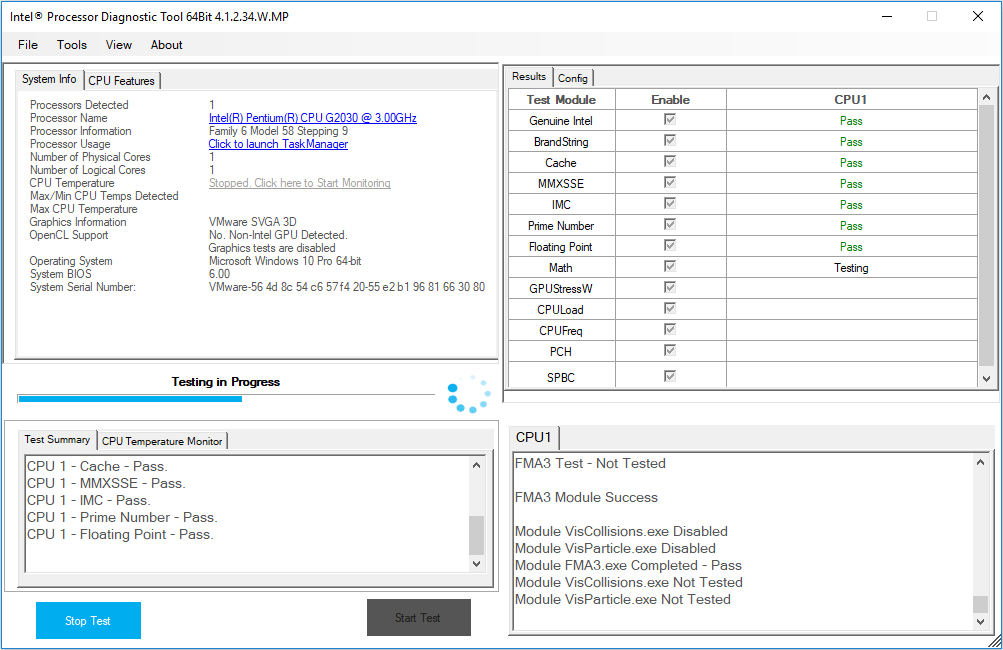This screenshot has height=650, width=1003.
Task: Switch to the CPU Features tab
Action: pos(122,81)
